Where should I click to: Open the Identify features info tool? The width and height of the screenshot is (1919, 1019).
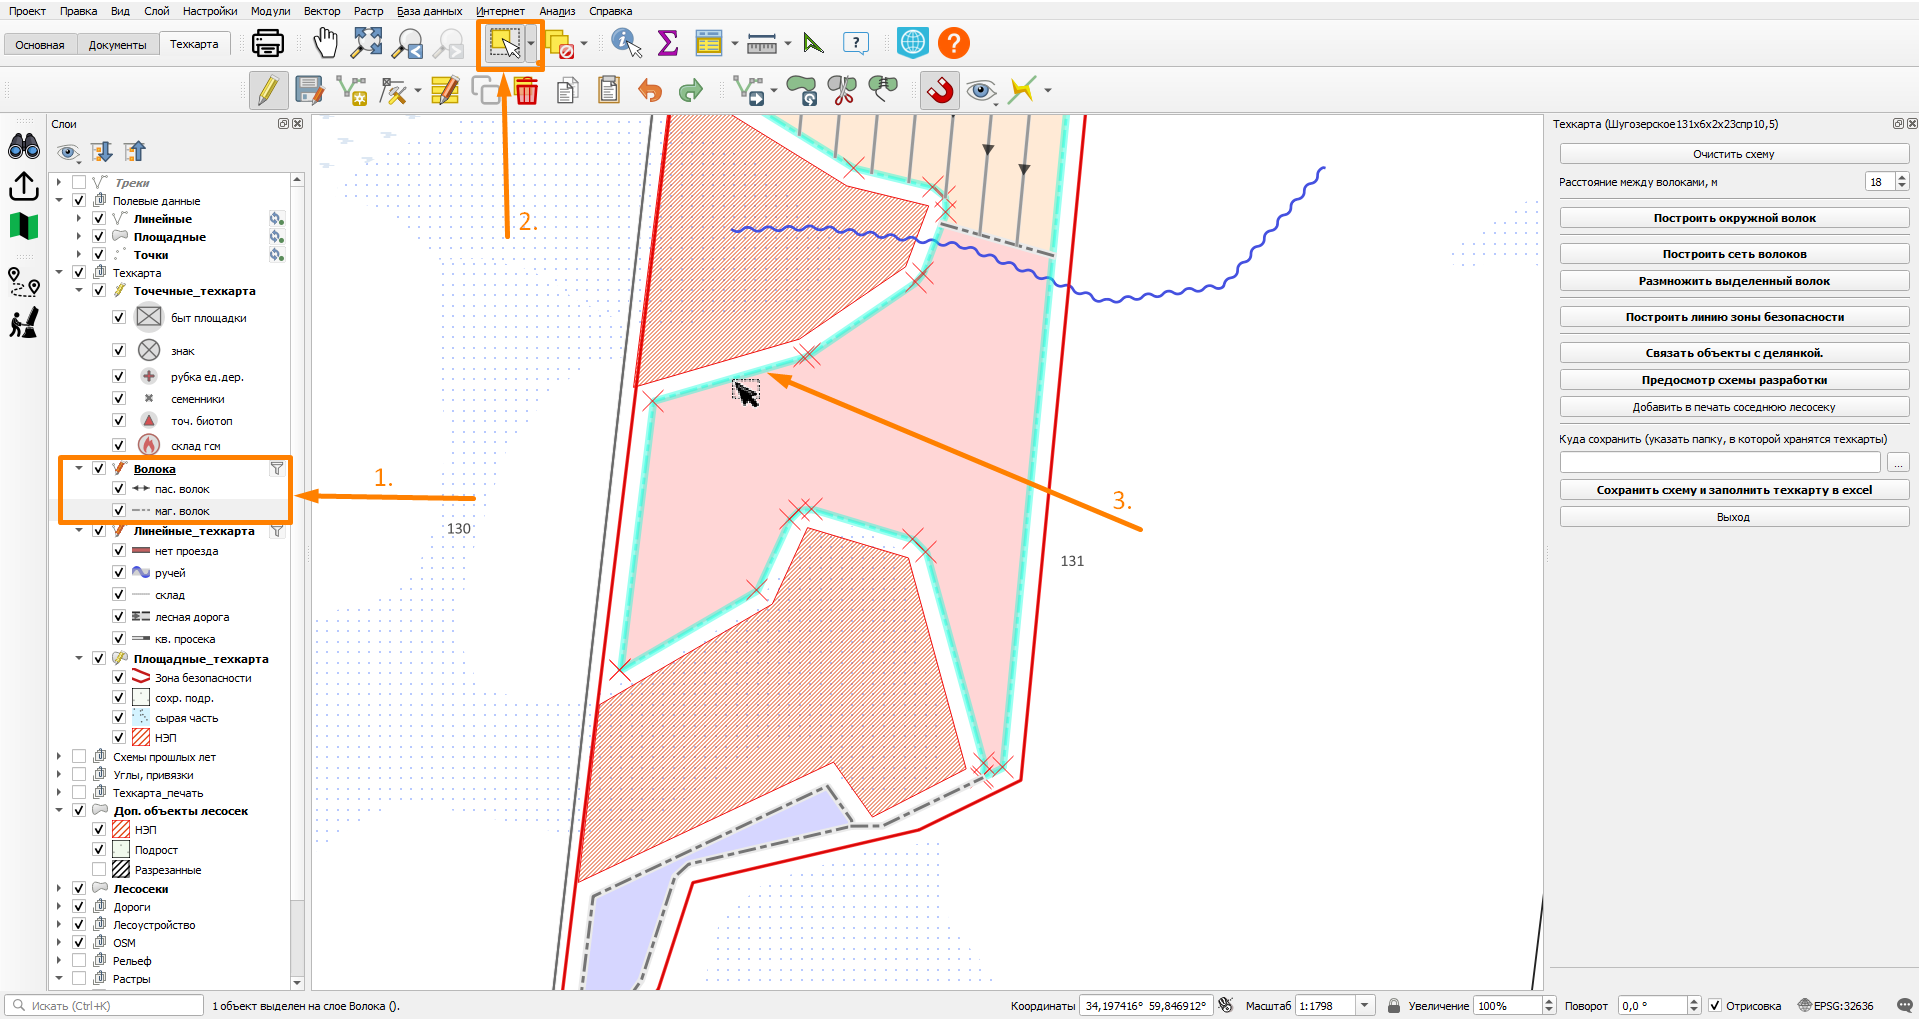point(626,43)
